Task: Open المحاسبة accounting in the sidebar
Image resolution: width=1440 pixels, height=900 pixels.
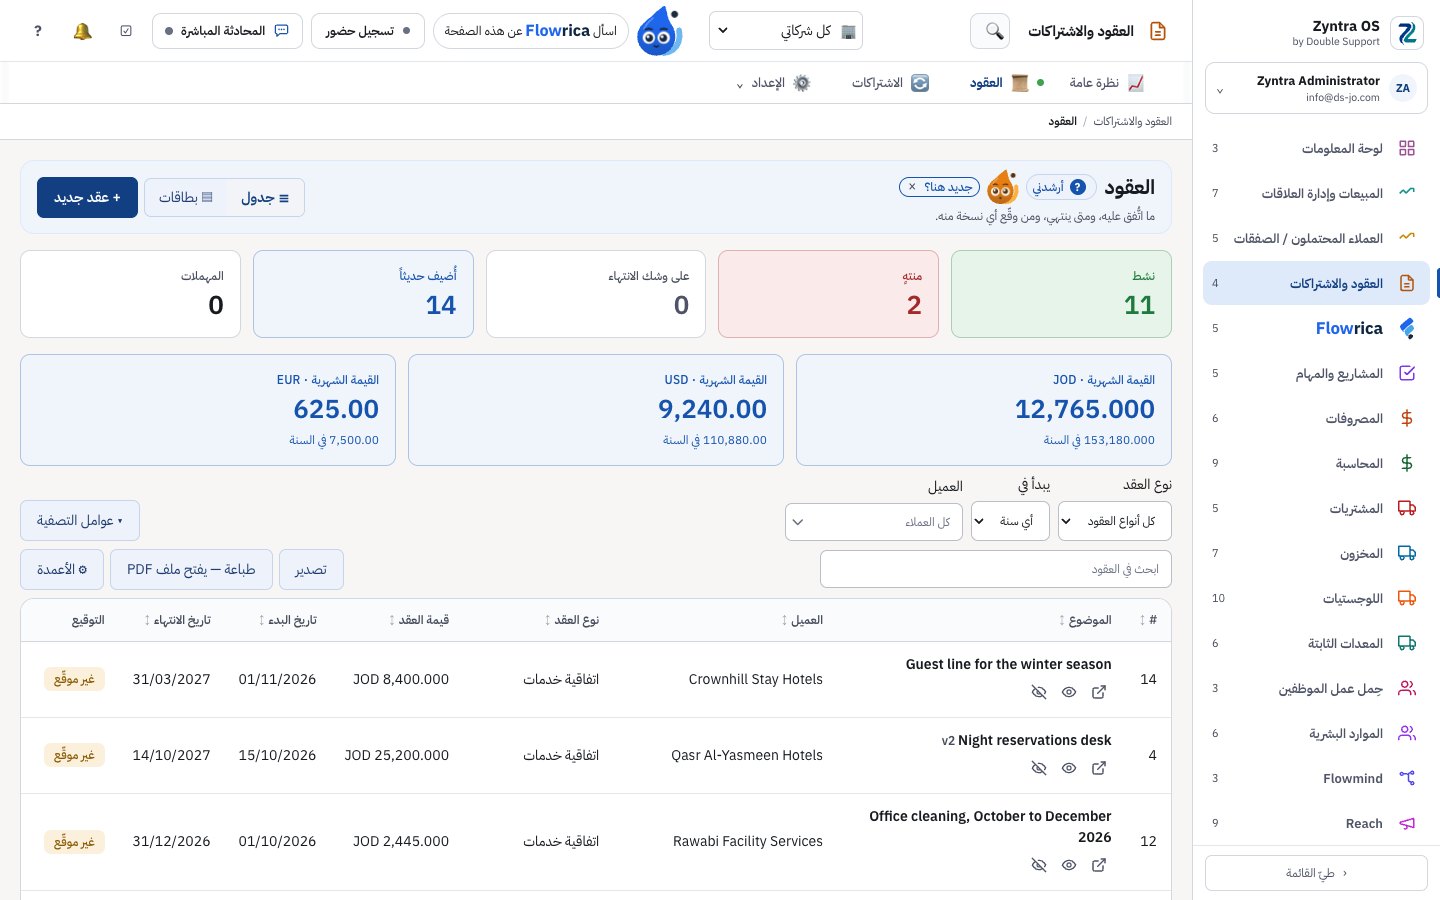Action: [x=1316, y=463]
